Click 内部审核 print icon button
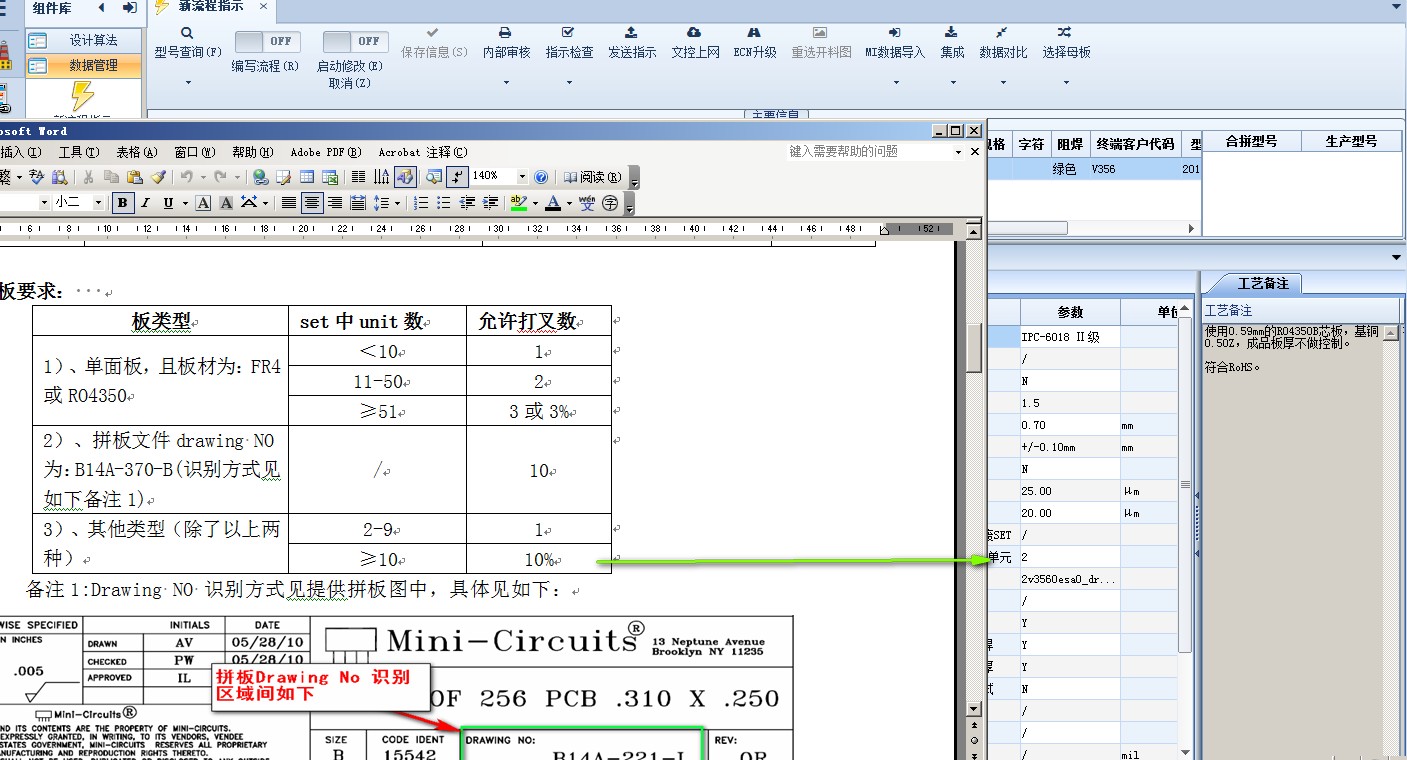This screenshot has width=1407, height=760. (506, 33)
